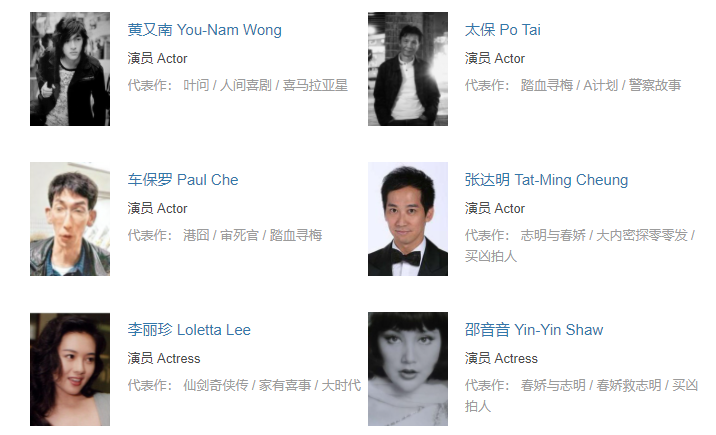The width and height of the screenshot is (716, 435).
Task: Click the photo beside 太保 Po Tai
Action: click(x=408, y=69)
